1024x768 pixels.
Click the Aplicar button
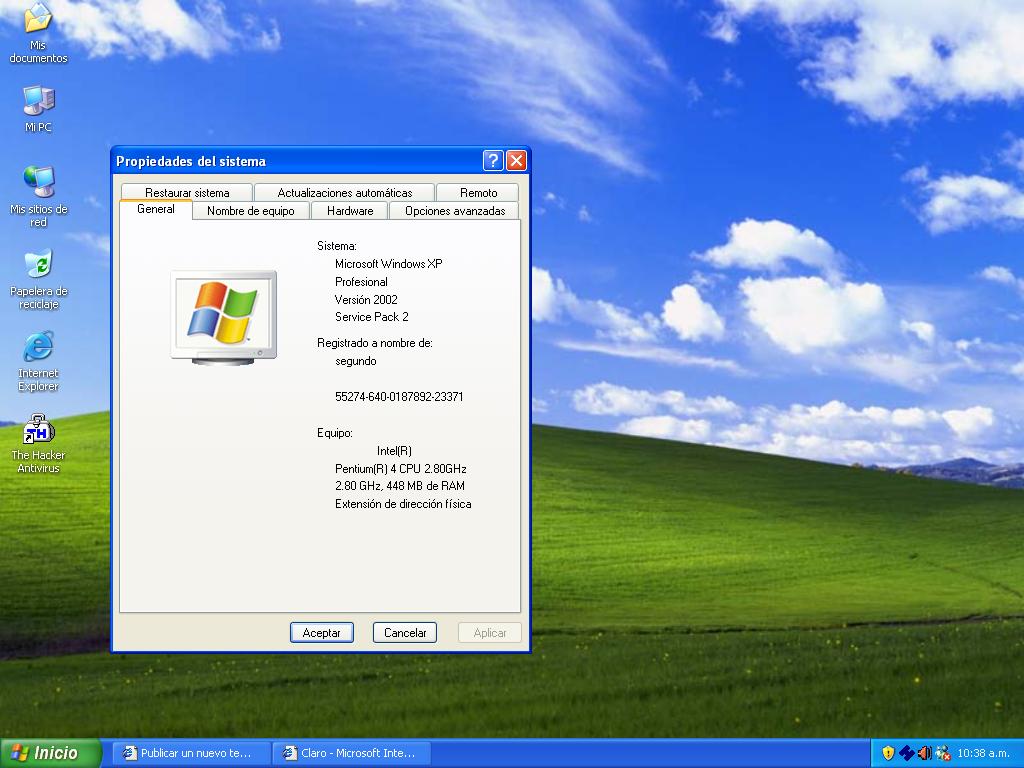490,632
